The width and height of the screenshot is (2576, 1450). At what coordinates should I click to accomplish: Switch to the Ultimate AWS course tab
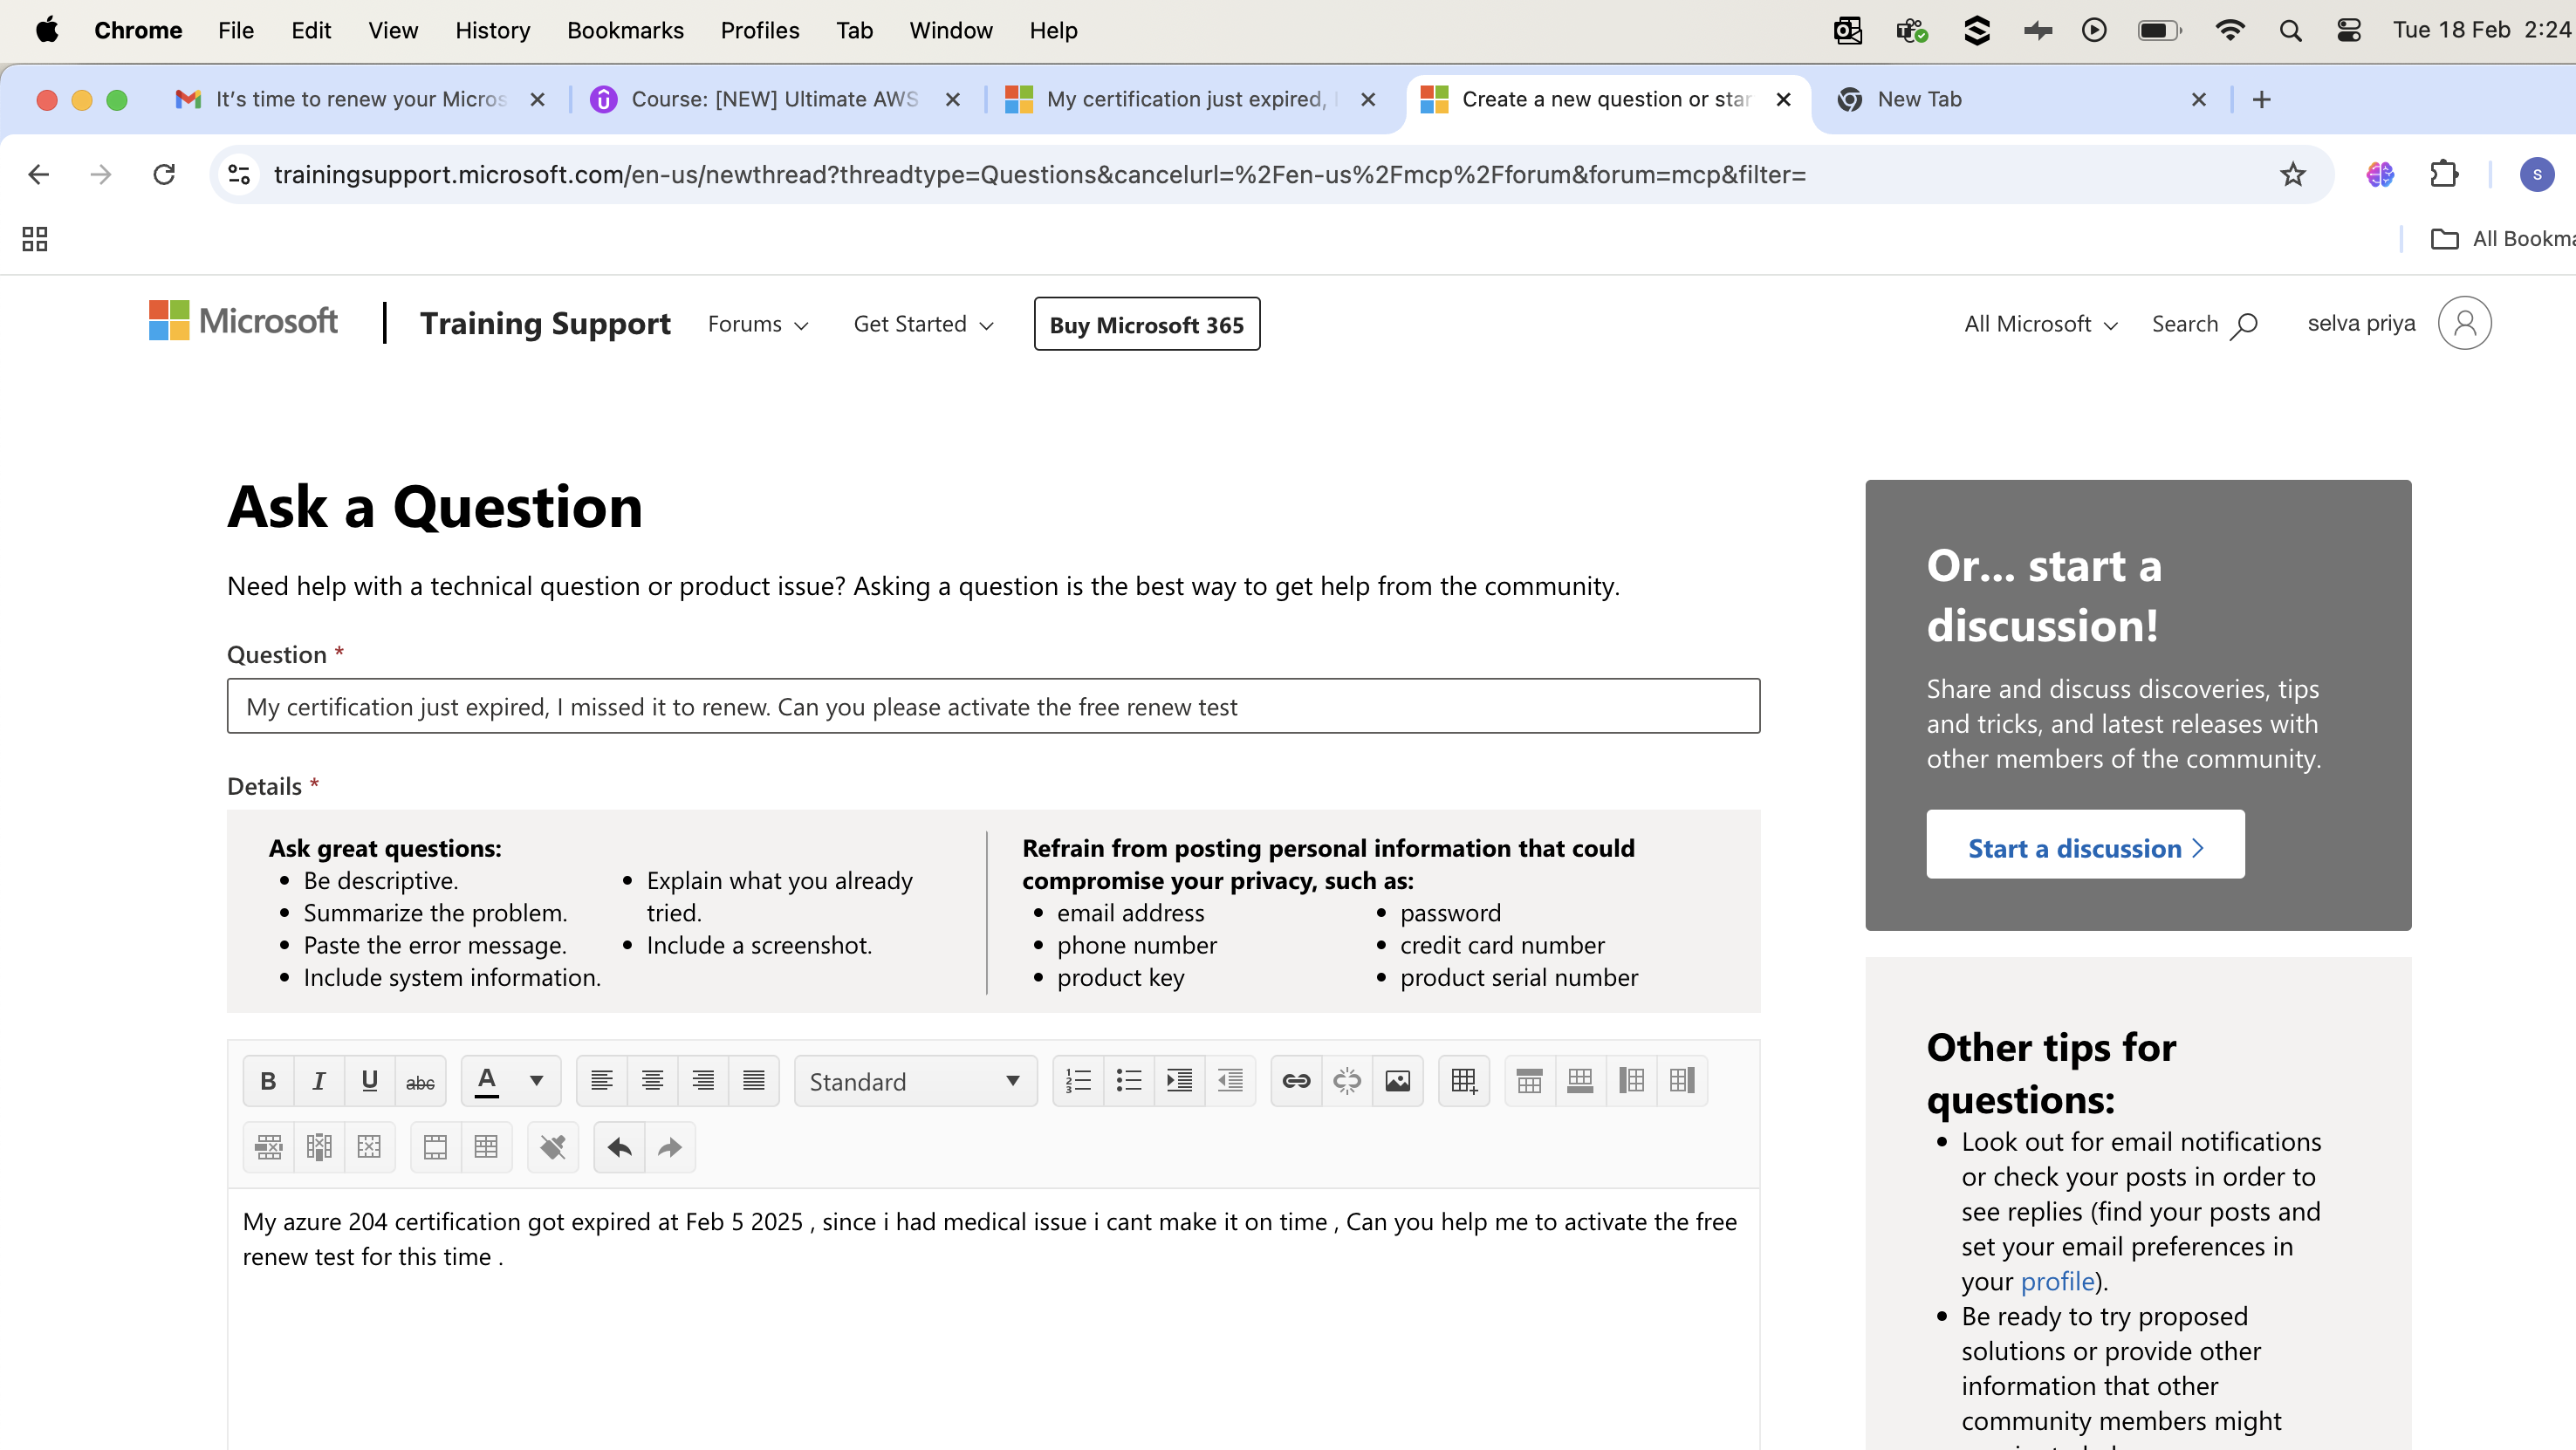(x=775, y=99)
